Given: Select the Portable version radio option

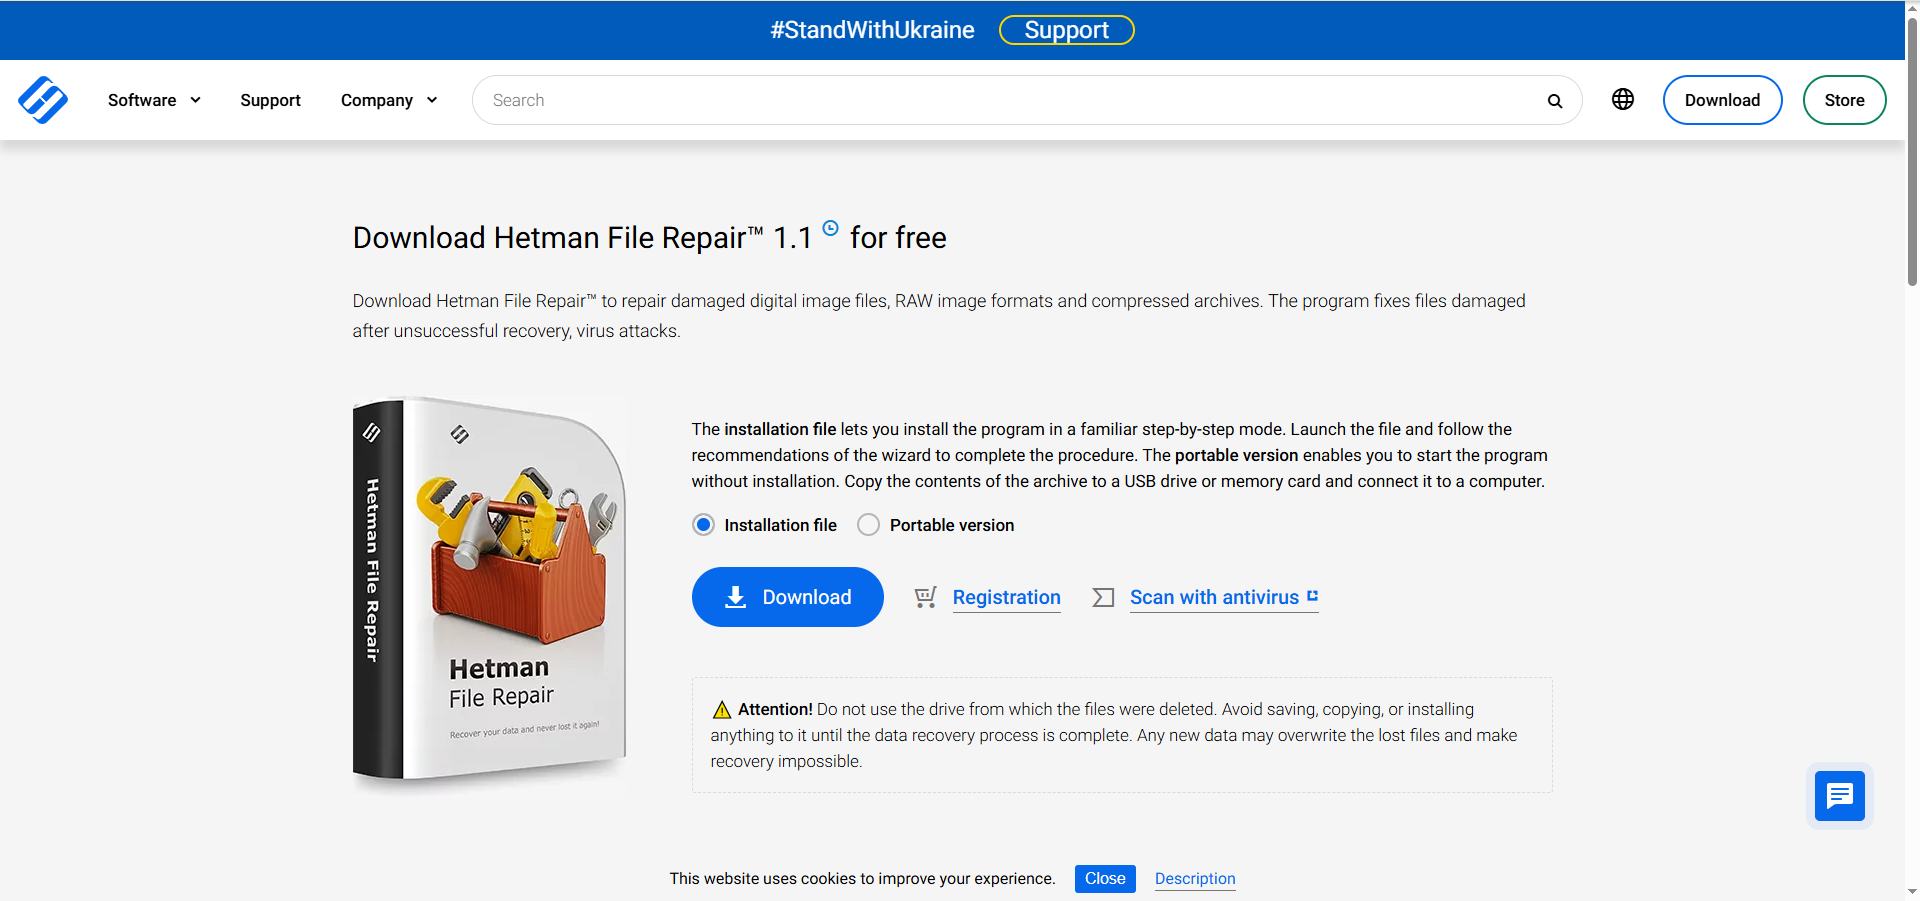Looking at the screenshot, I should click(x=869, y=525).
